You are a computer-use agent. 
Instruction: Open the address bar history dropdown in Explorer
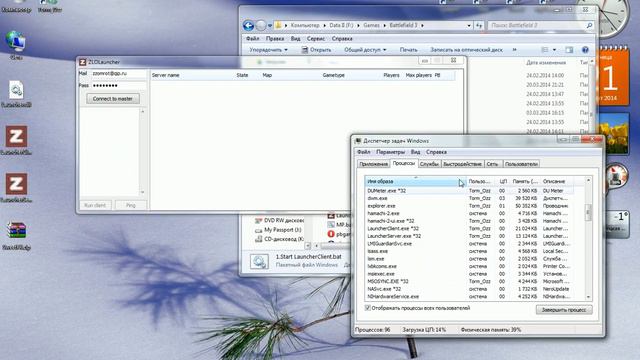[469, 25]
